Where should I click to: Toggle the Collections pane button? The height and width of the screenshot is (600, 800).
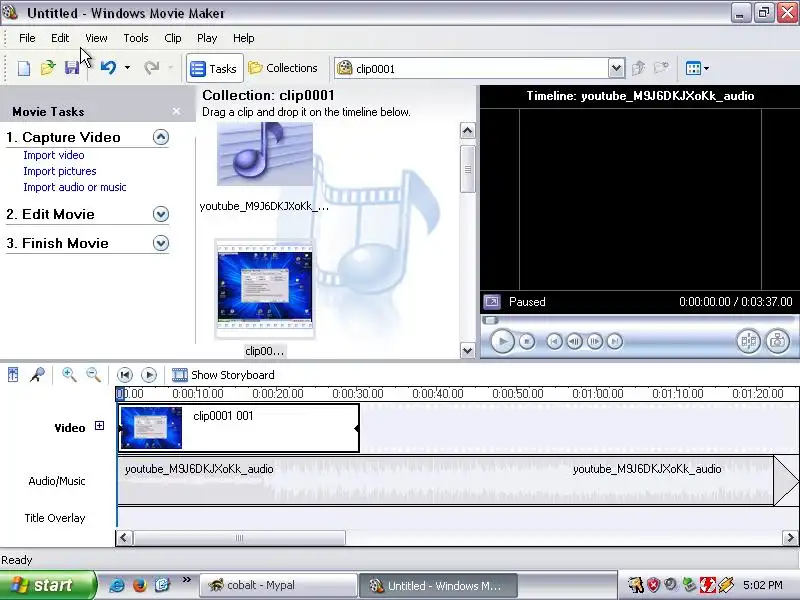[284, 68]
